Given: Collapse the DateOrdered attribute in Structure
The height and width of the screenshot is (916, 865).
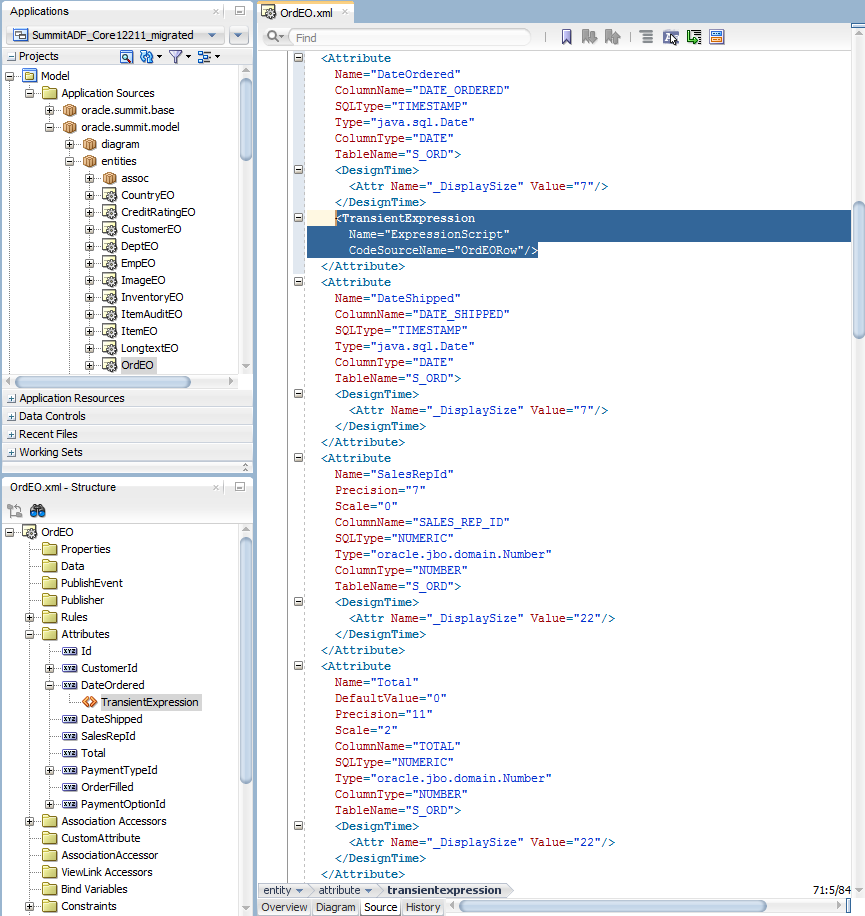Looking at the screenshot, I should [50, 685].
